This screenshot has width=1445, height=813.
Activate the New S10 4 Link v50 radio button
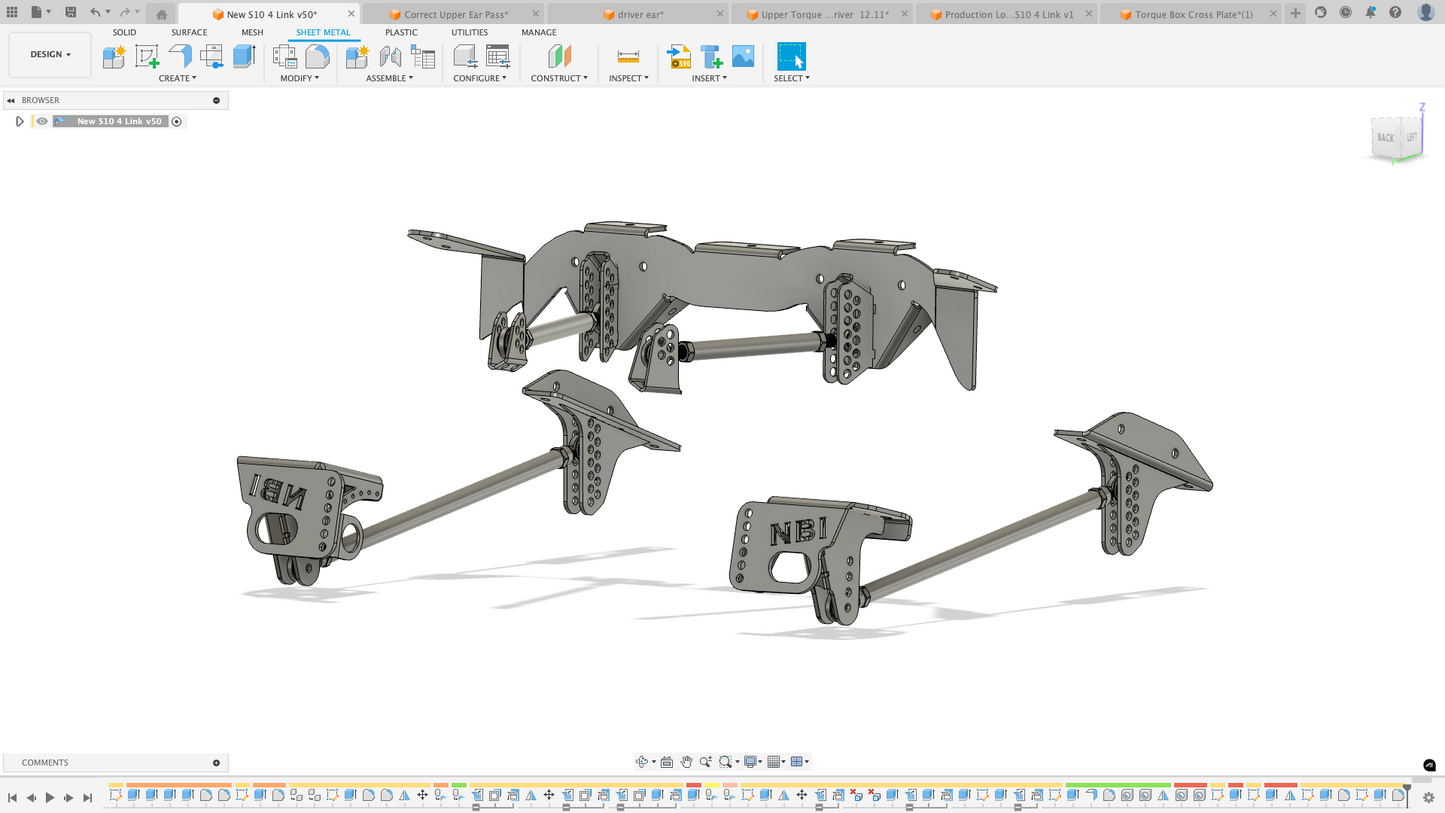(x=177, y=121)
